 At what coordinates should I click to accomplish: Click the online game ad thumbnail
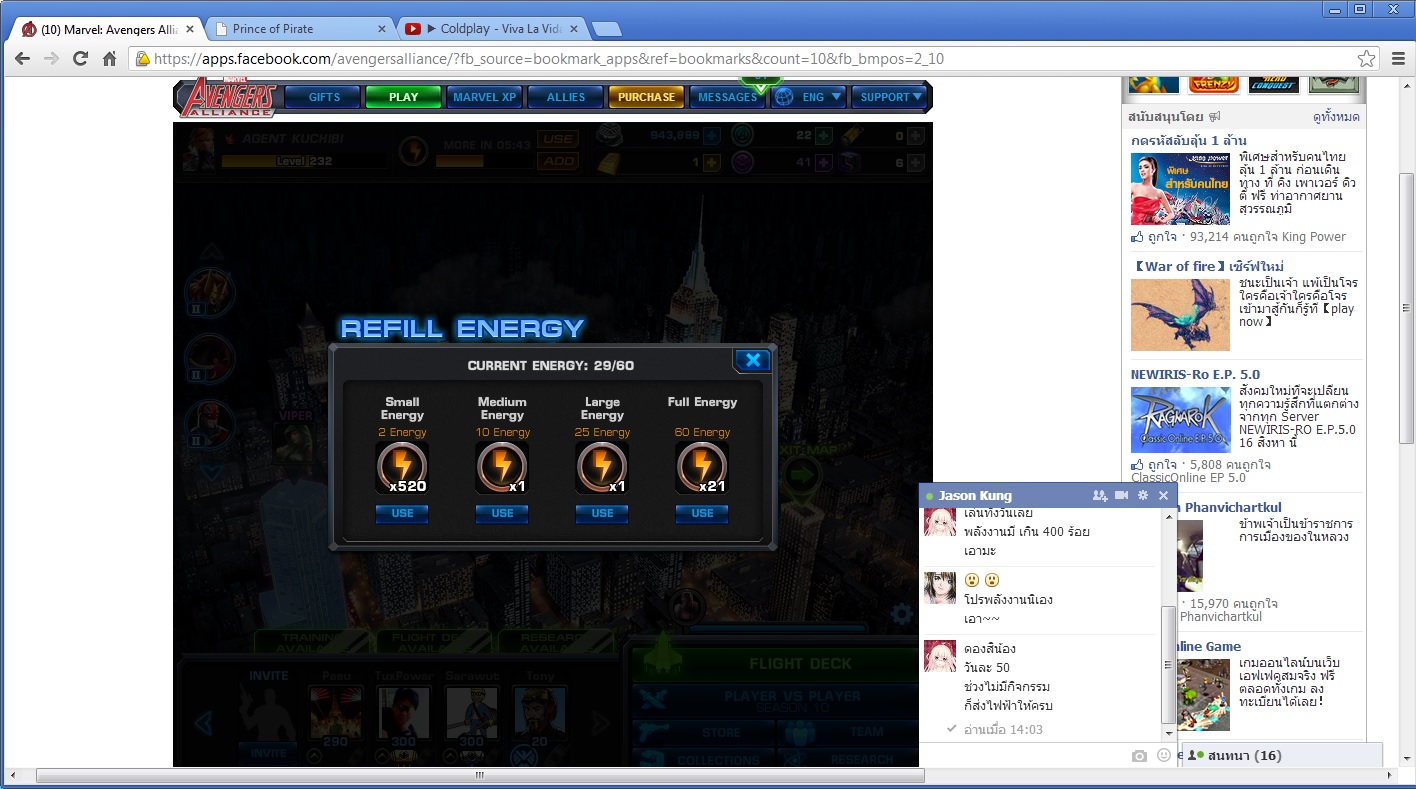point(1203,695)
